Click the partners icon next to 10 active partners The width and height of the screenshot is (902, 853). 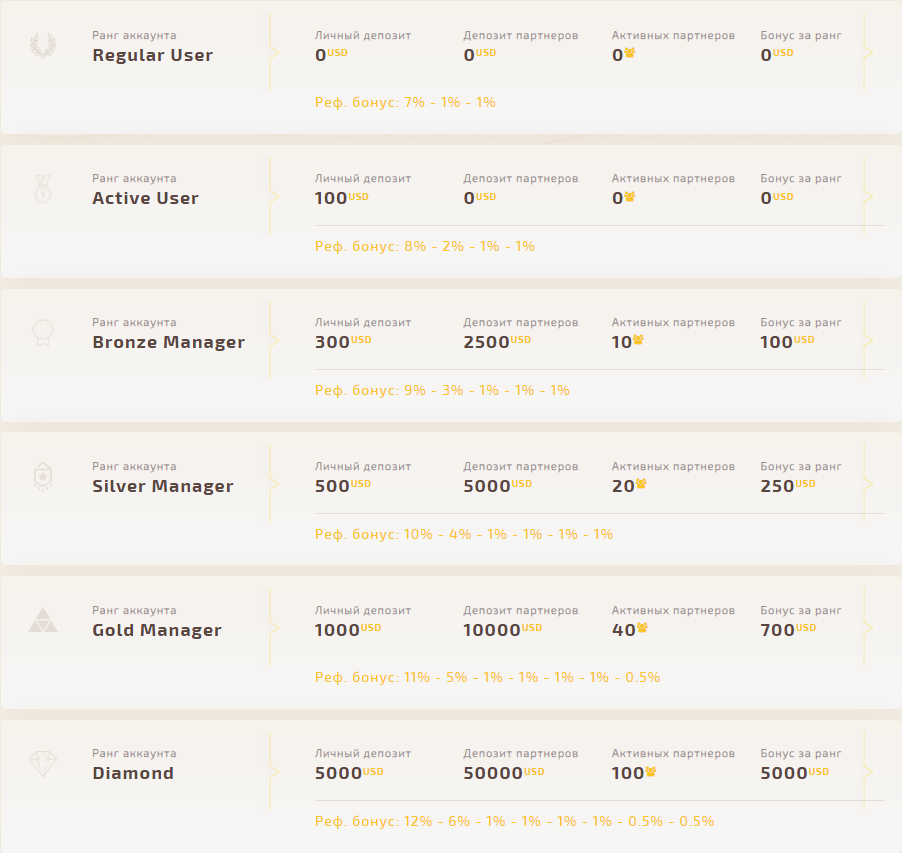(x=639, y=340)
